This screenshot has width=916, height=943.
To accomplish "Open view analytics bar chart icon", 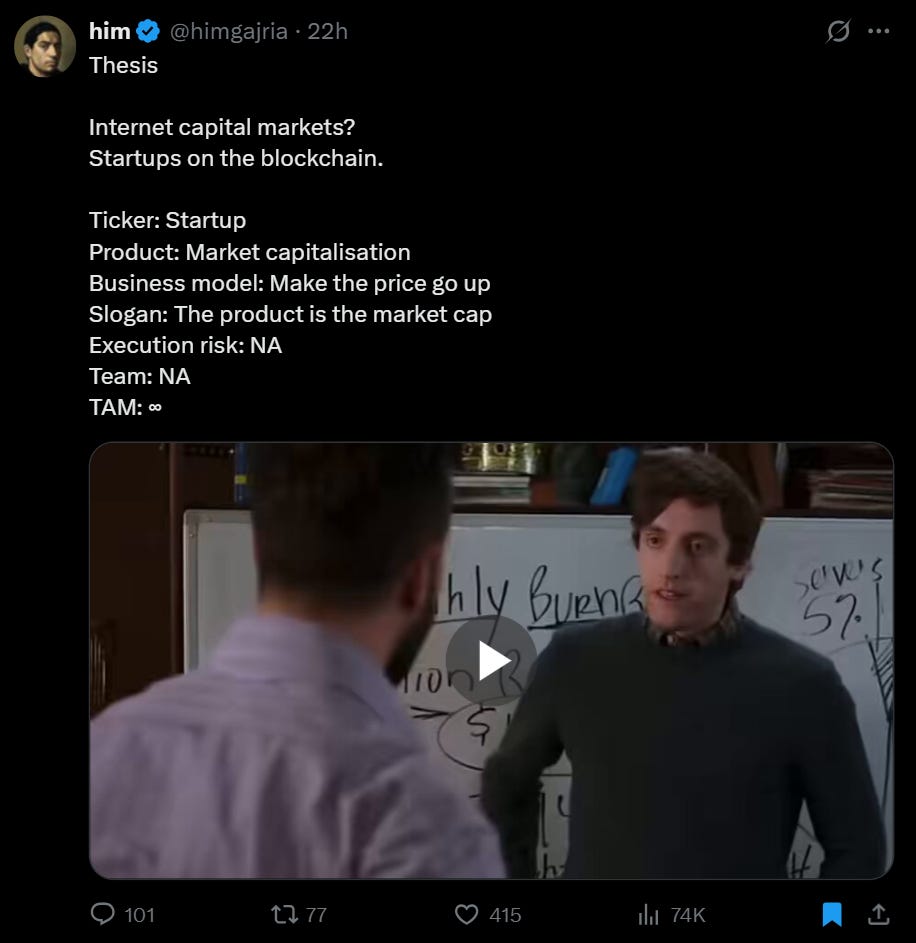I will 648,915.
